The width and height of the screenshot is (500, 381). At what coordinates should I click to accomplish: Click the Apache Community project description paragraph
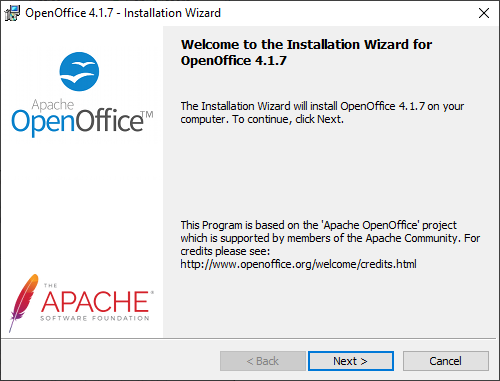330,244
